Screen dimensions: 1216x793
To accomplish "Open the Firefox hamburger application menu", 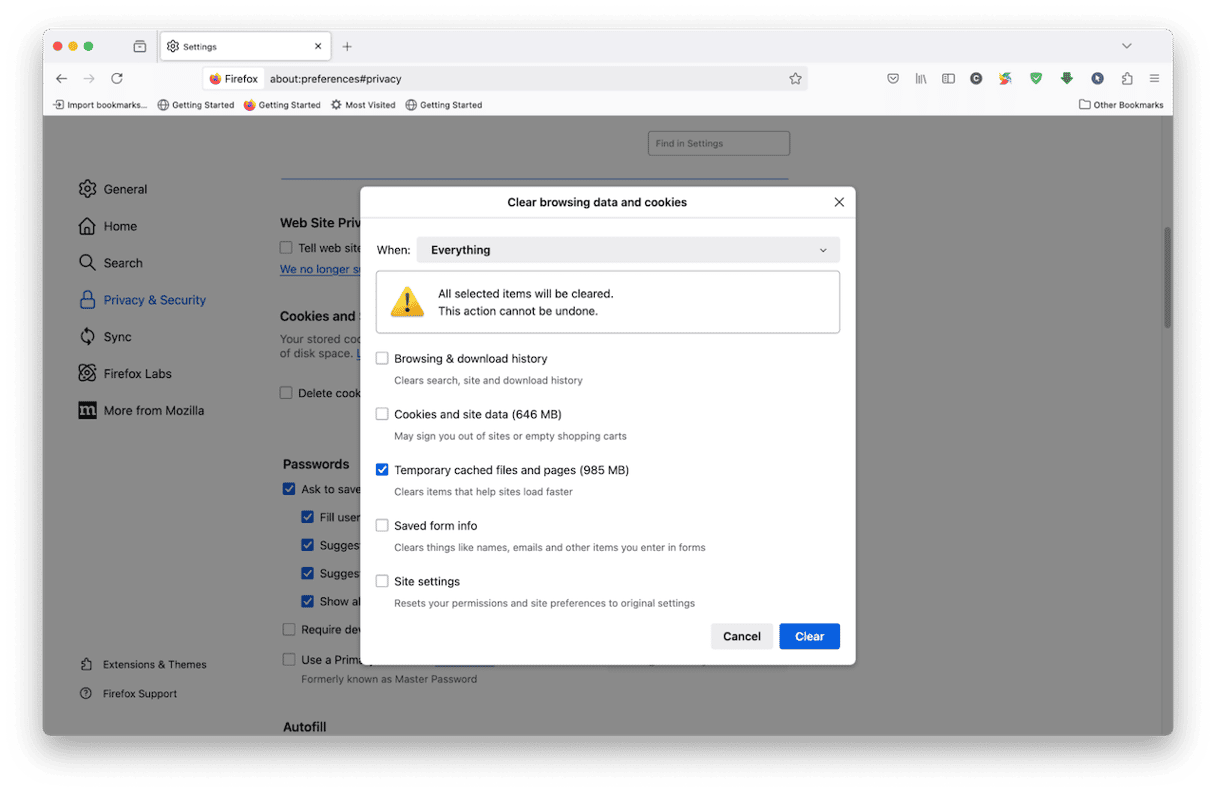I will pyautogui.click(x=1154, y=78).
